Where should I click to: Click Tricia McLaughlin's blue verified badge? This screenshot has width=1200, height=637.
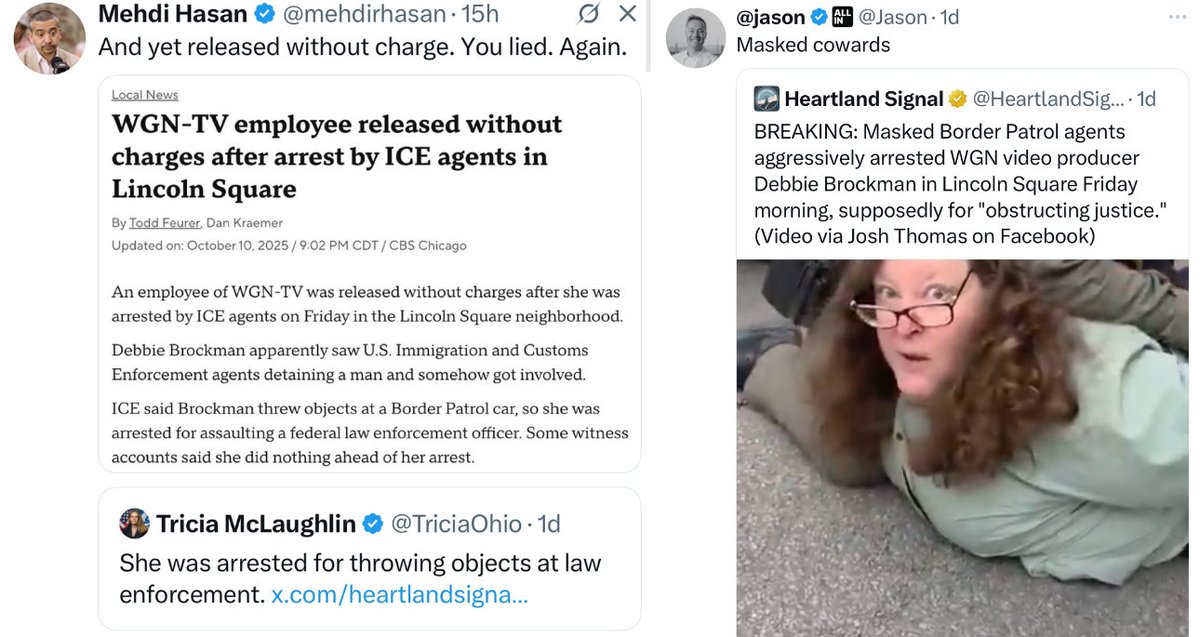click(372, 523)
